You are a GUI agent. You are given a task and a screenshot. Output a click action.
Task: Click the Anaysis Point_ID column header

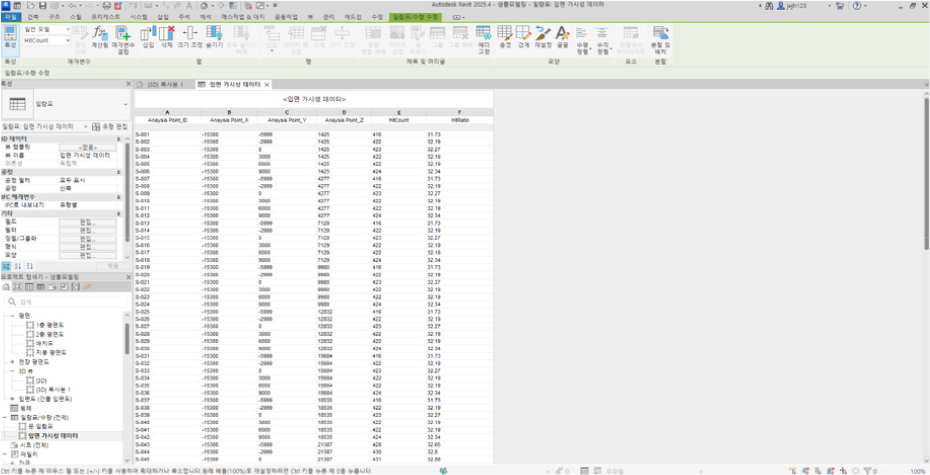coord(168,120)
